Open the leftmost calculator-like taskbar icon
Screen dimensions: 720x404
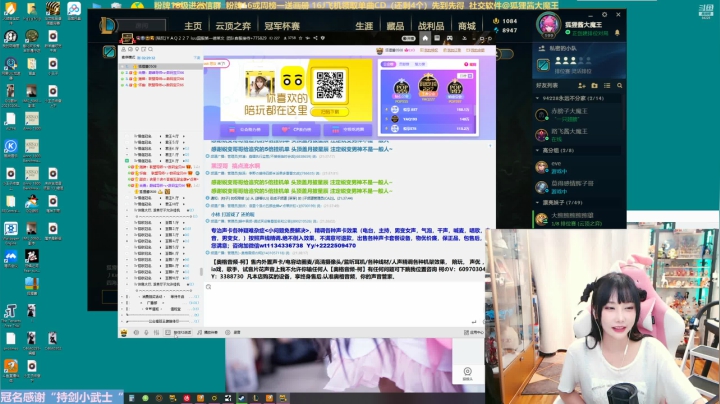click(x=131, y=398)
